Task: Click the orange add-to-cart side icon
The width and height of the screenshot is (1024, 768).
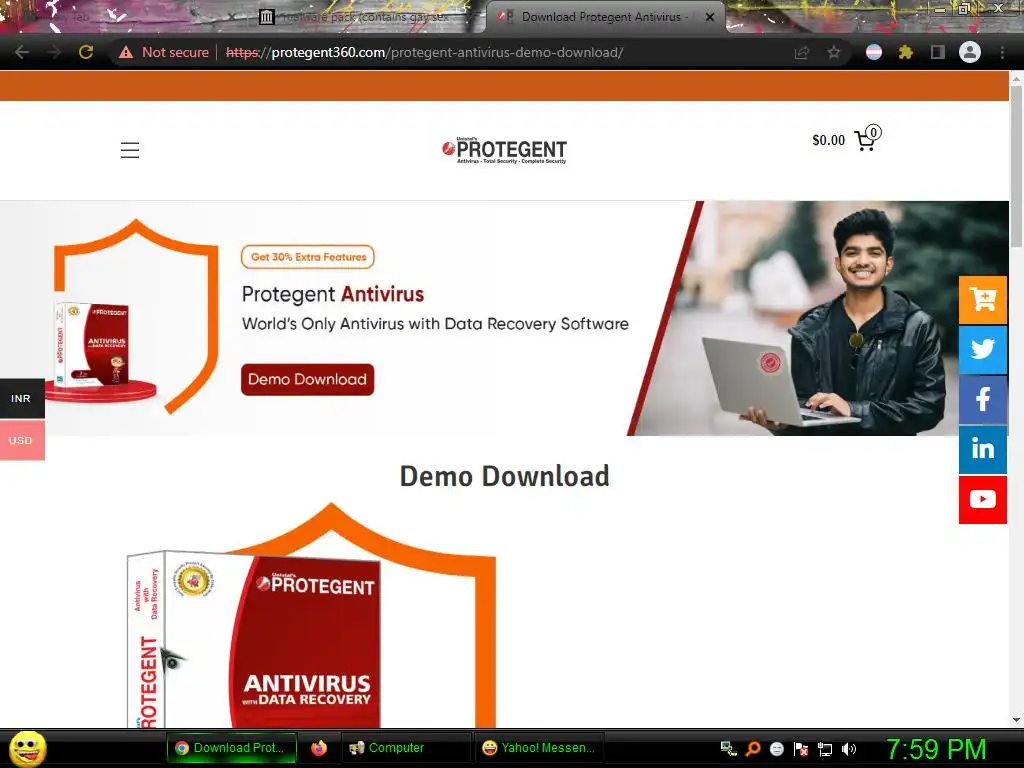Action: (983, 300)
